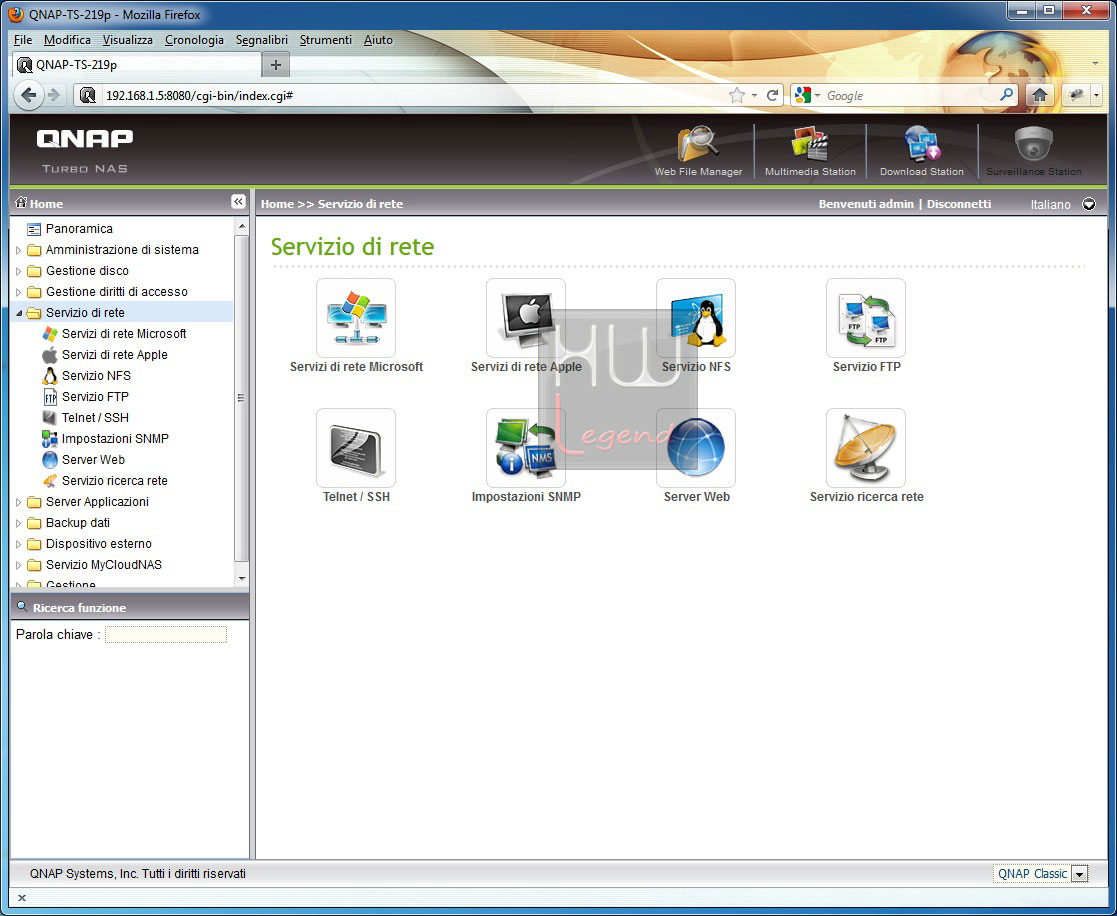The height and width of the screenshot is (916, 1117).
Task: Close the status bar with x
Action: (21, 898)
